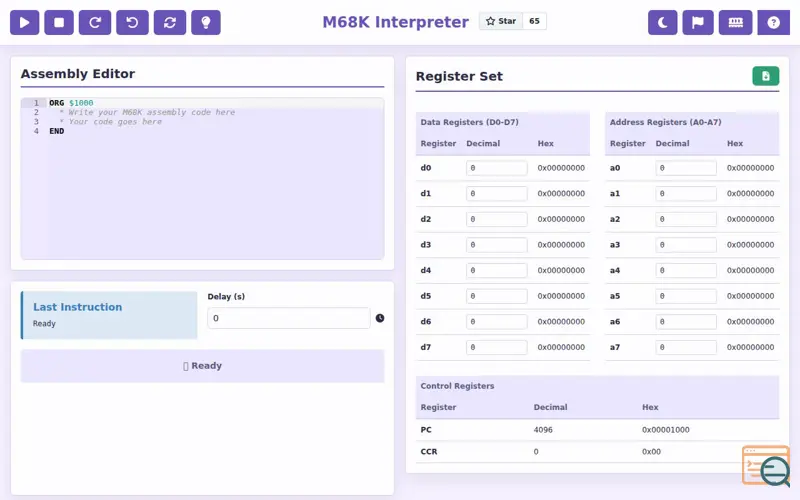Image resolution: width=800 pixels, height=500 pixels.
Task: Click the a6 decimal input field
Action: [x=686, y=321]
